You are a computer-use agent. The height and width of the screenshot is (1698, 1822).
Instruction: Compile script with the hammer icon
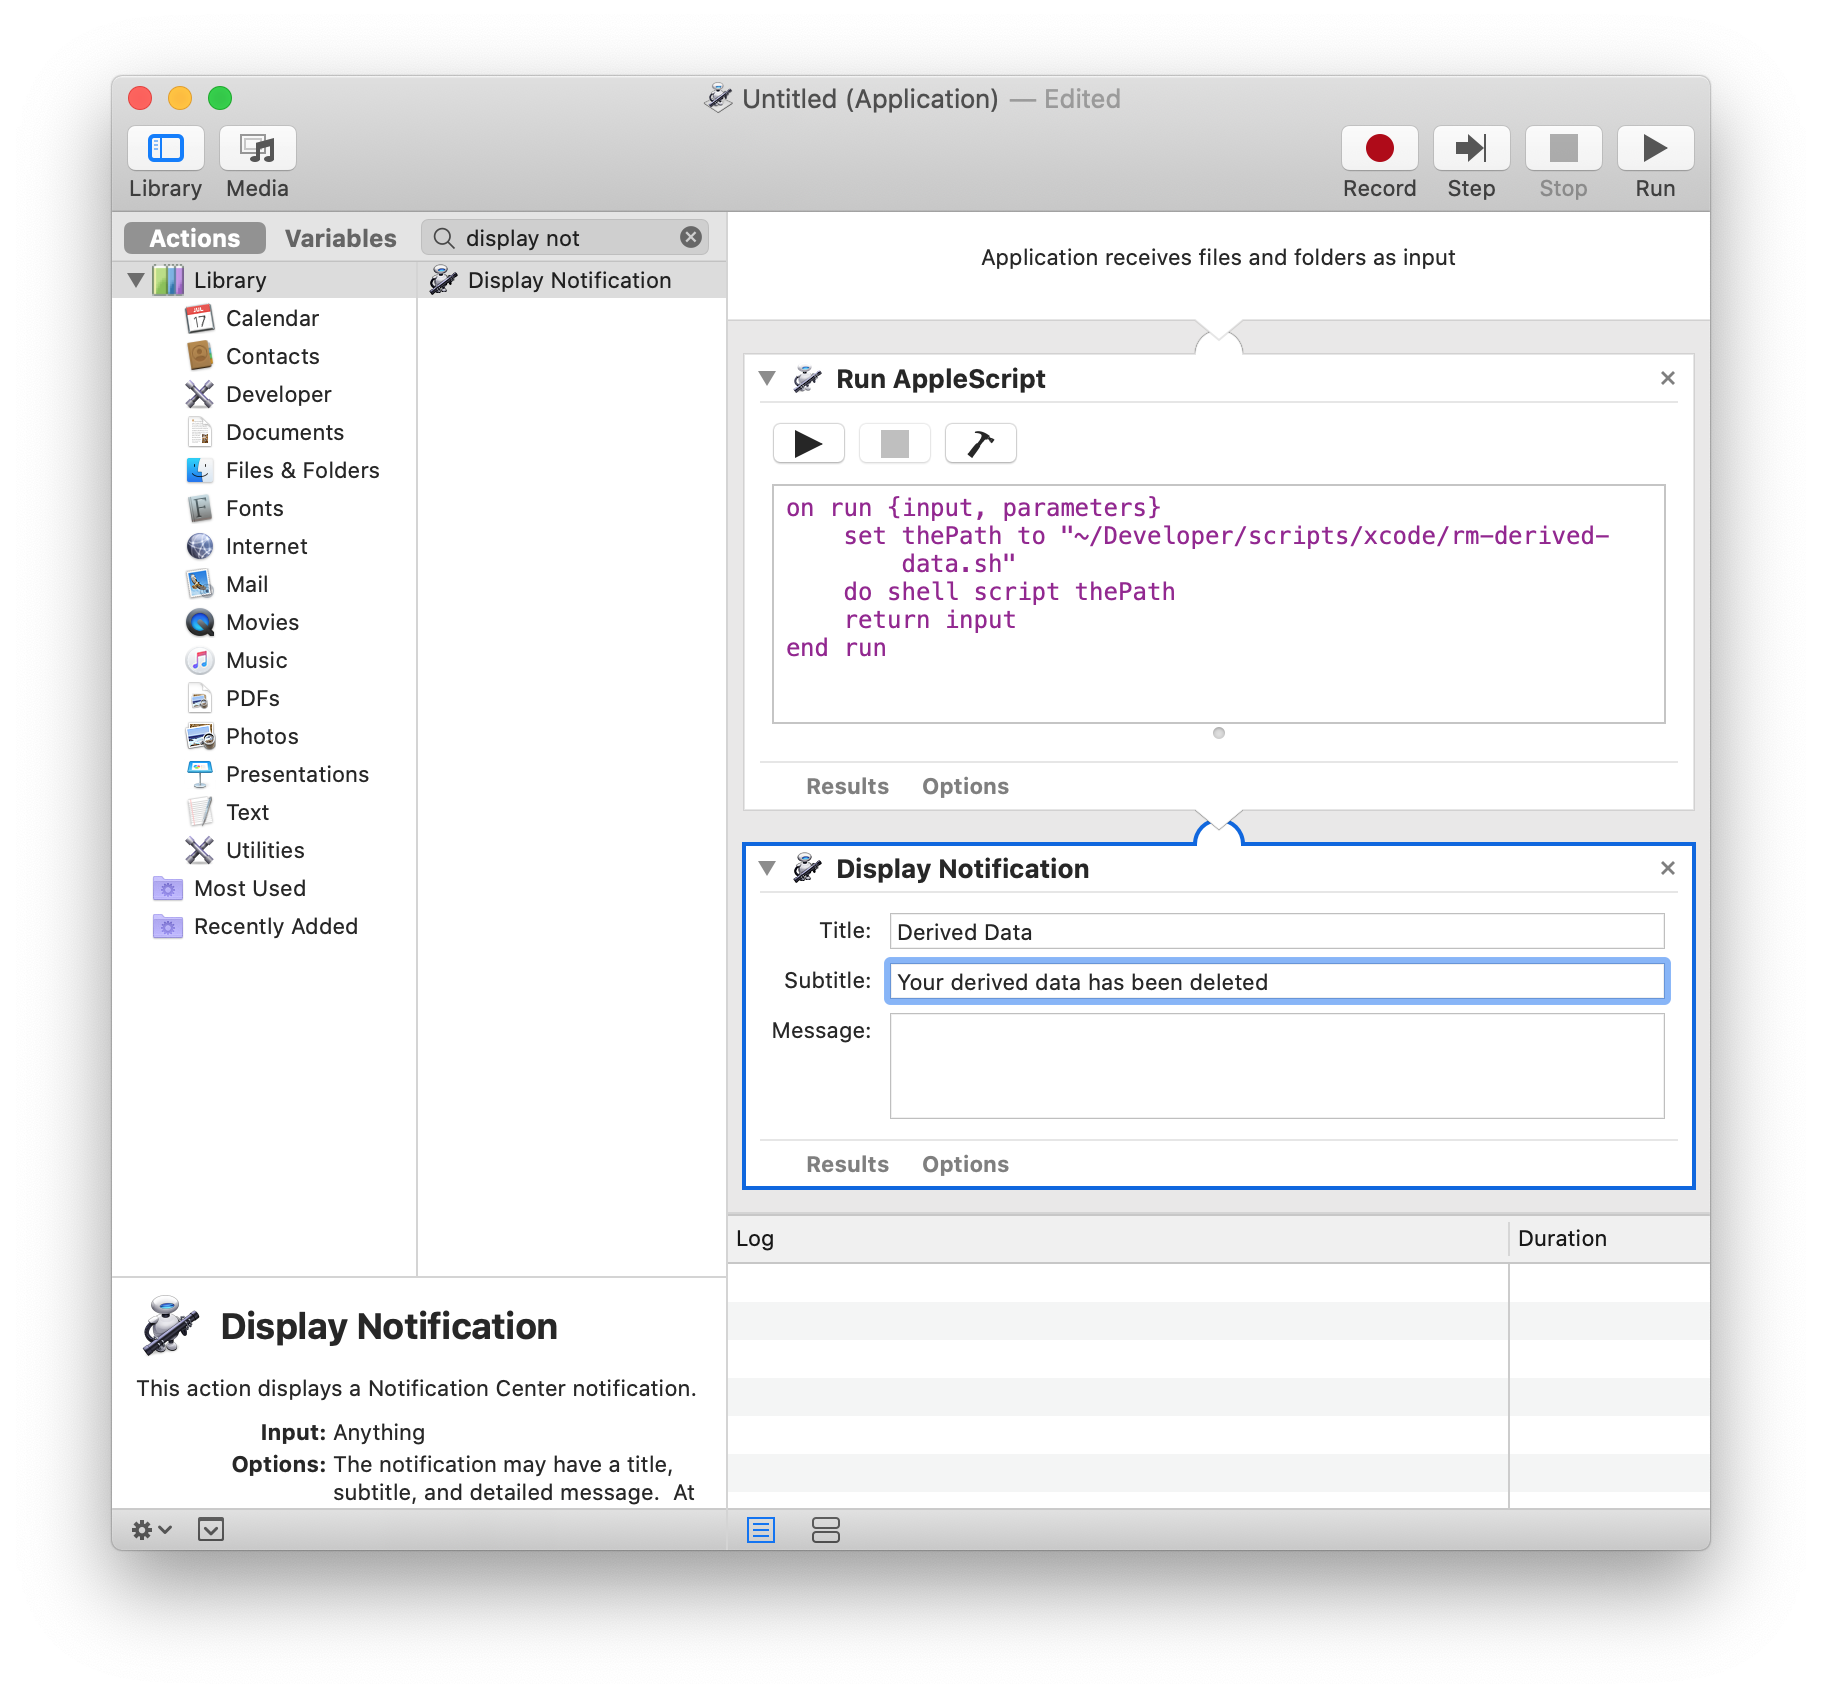(x=980, y=443)
